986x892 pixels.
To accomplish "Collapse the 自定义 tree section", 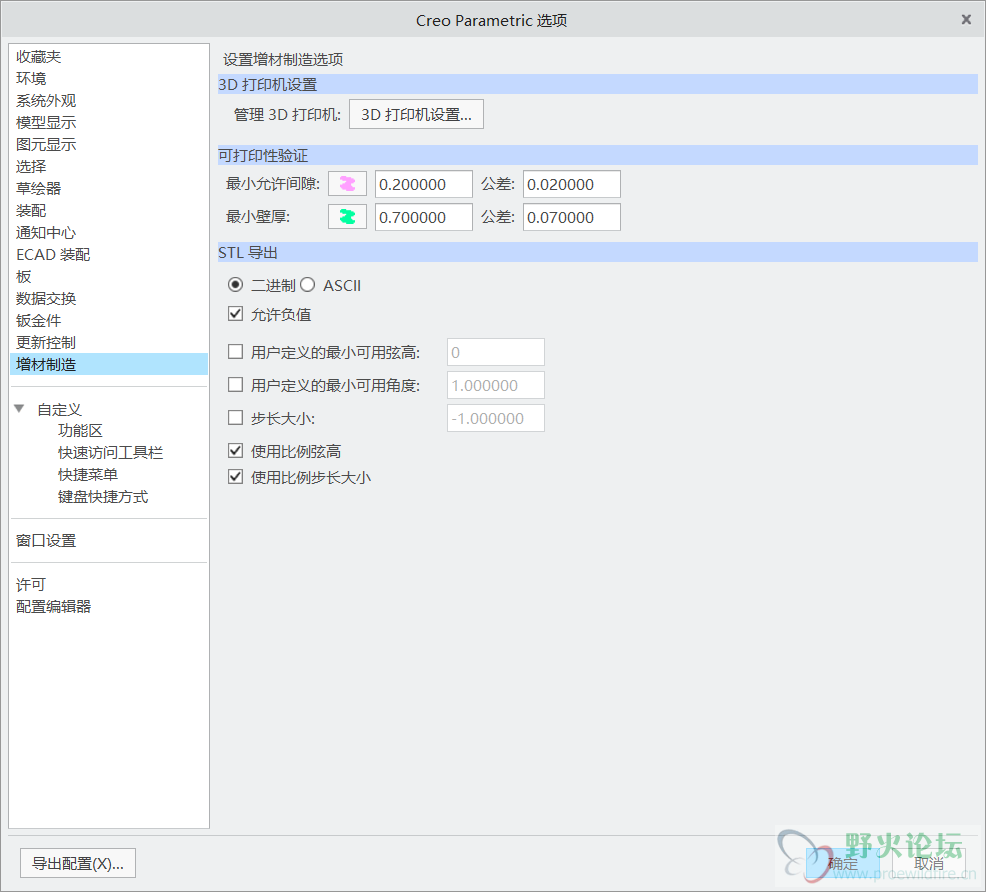I will tap(19, 409).
